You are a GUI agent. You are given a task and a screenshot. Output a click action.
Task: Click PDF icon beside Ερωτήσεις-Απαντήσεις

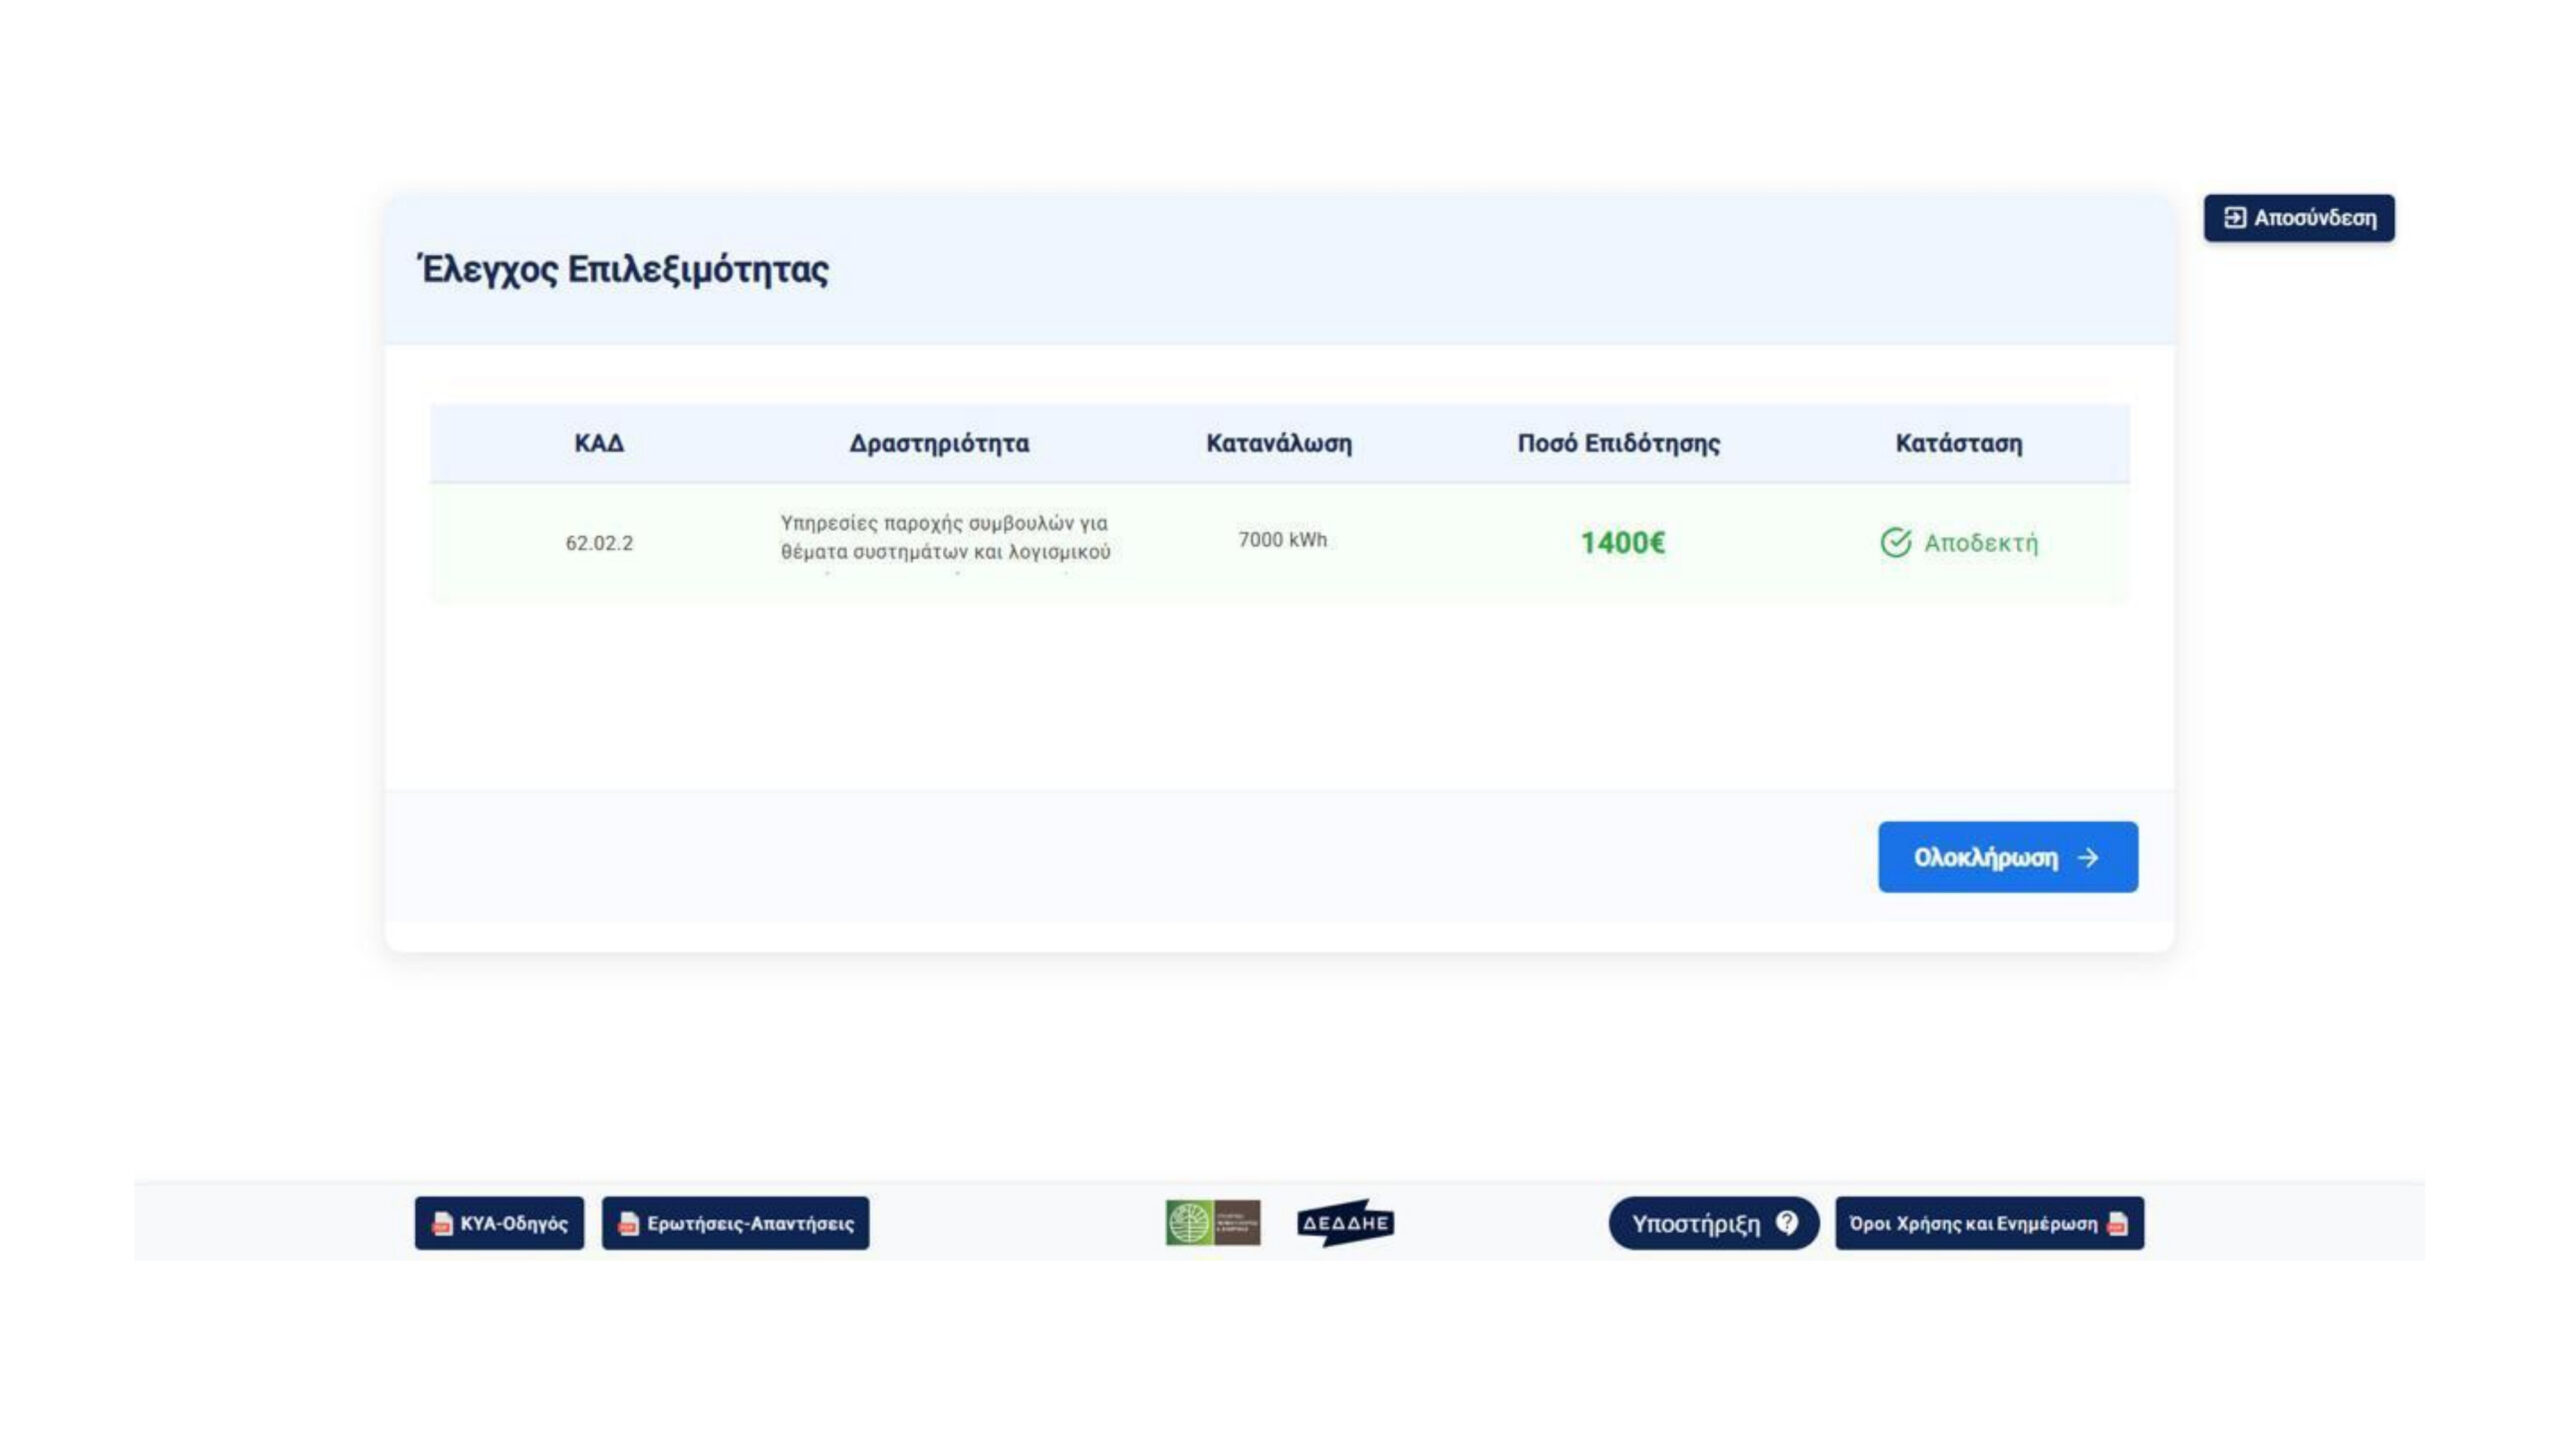click(x=628, y=1224)
